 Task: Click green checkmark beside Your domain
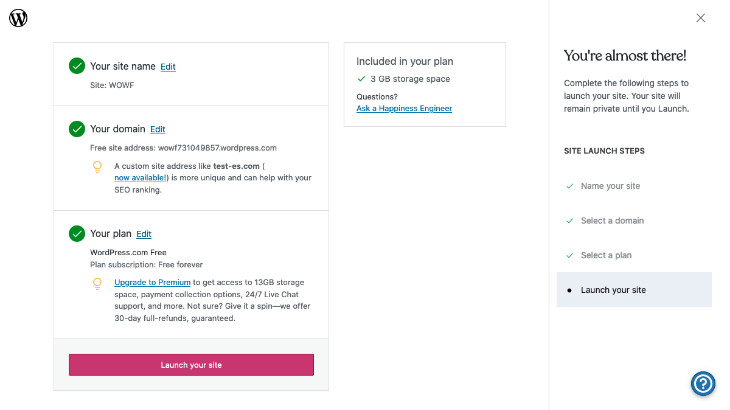tap(77, 129)
